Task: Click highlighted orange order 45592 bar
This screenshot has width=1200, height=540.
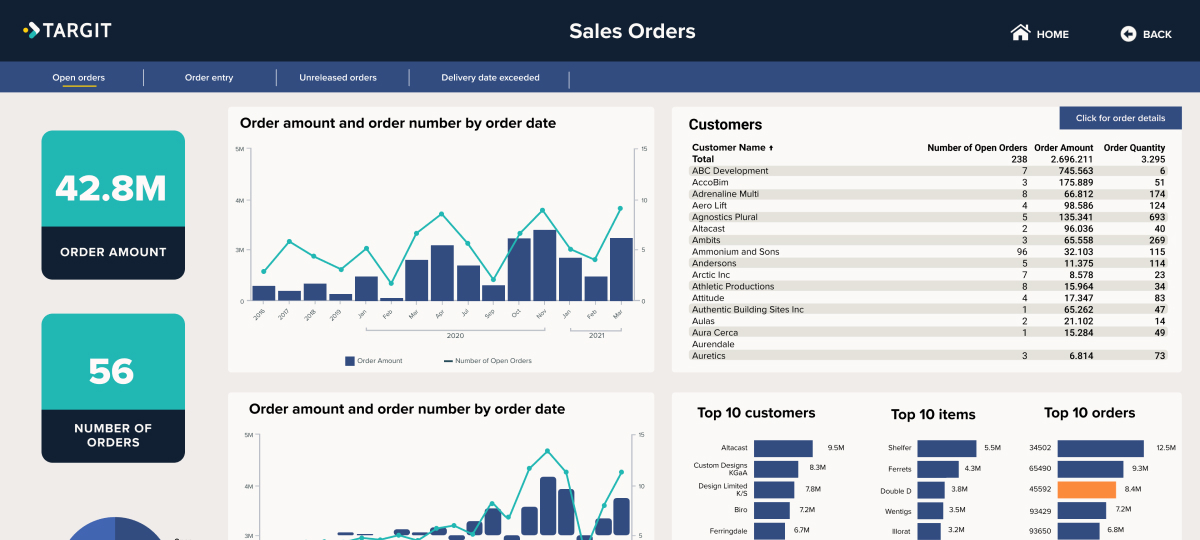Action: [1086, 489]
